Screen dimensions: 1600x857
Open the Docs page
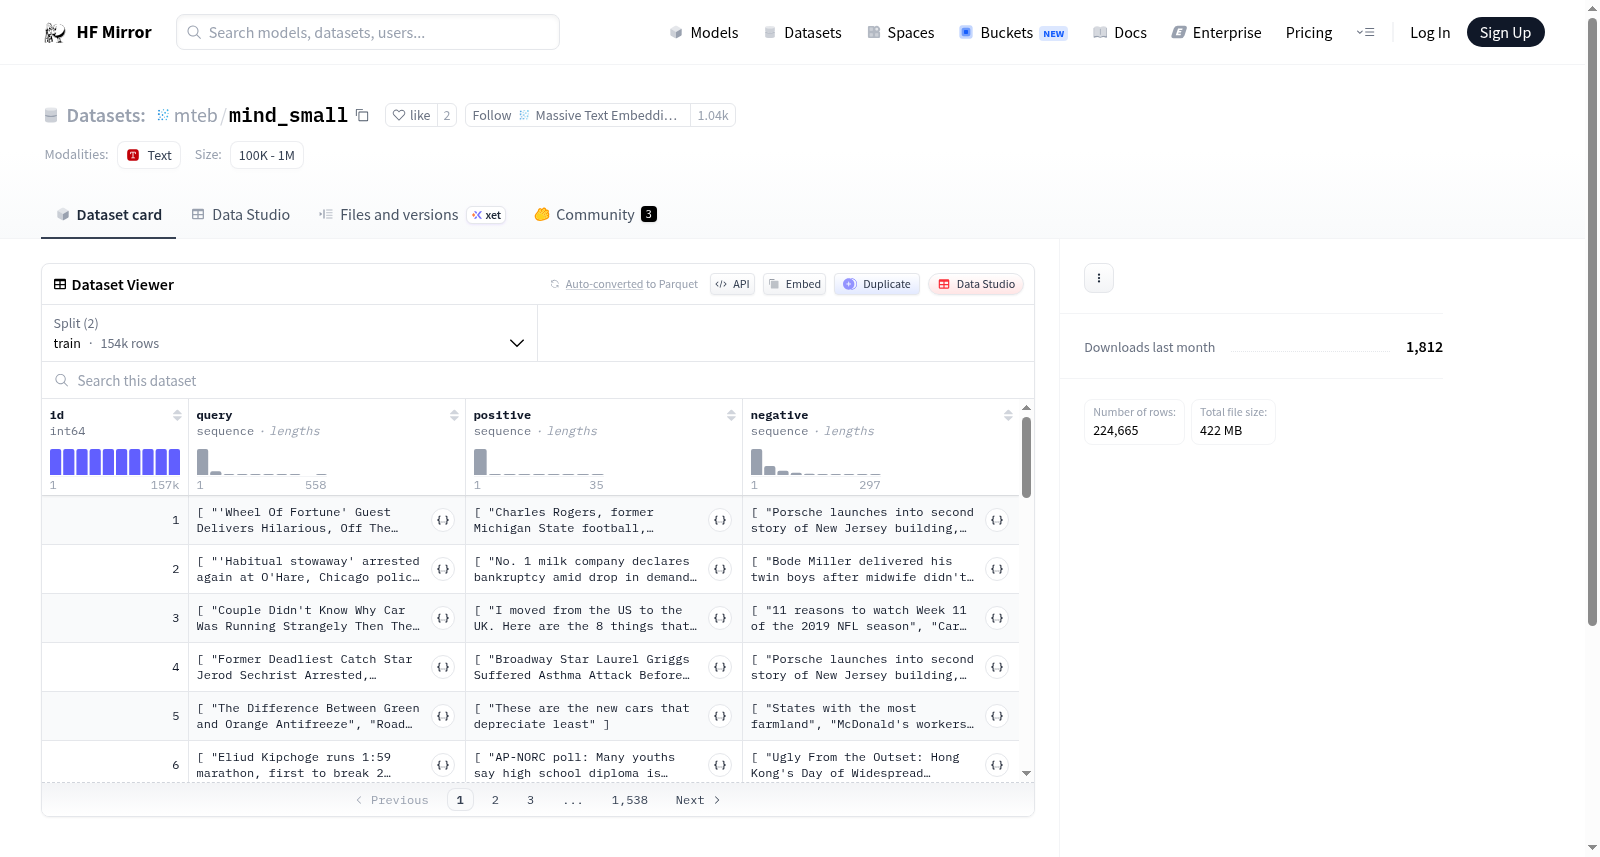pos(1119,32)
